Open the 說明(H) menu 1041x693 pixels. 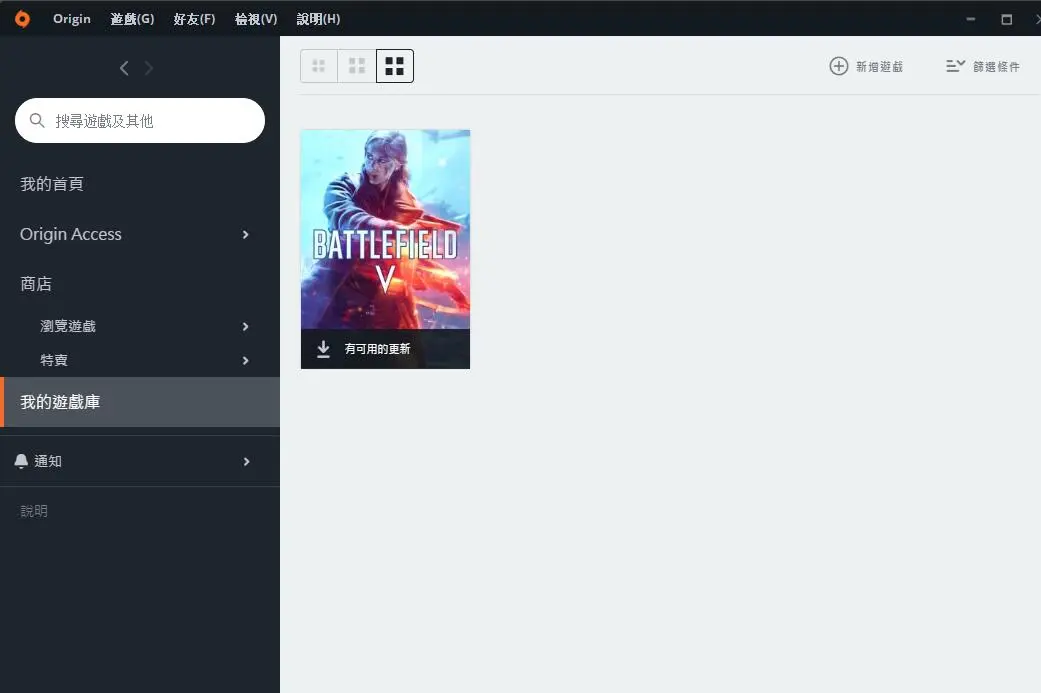[318, 19]
